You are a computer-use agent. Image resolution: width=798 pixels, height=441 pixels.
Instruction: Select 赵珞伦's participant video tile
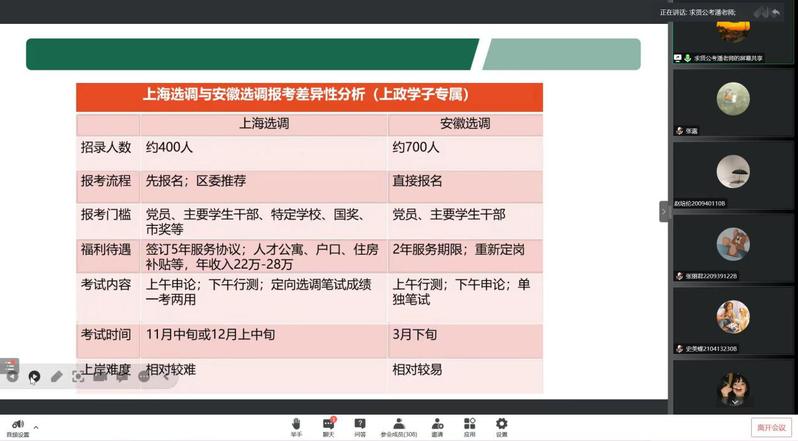[x=733, y=174]
